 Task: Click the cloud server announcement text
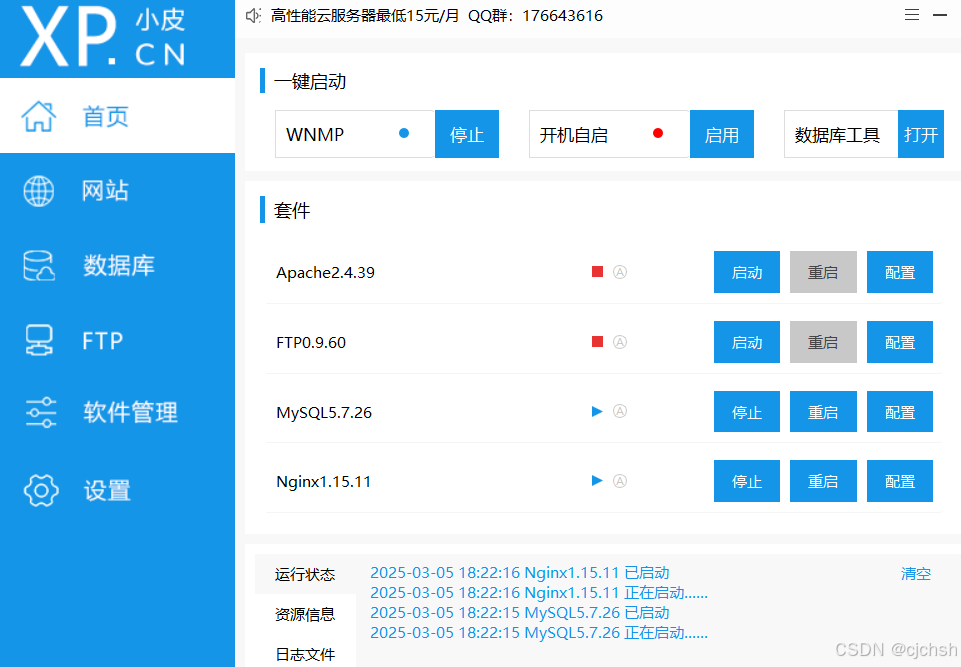(437, 15)
